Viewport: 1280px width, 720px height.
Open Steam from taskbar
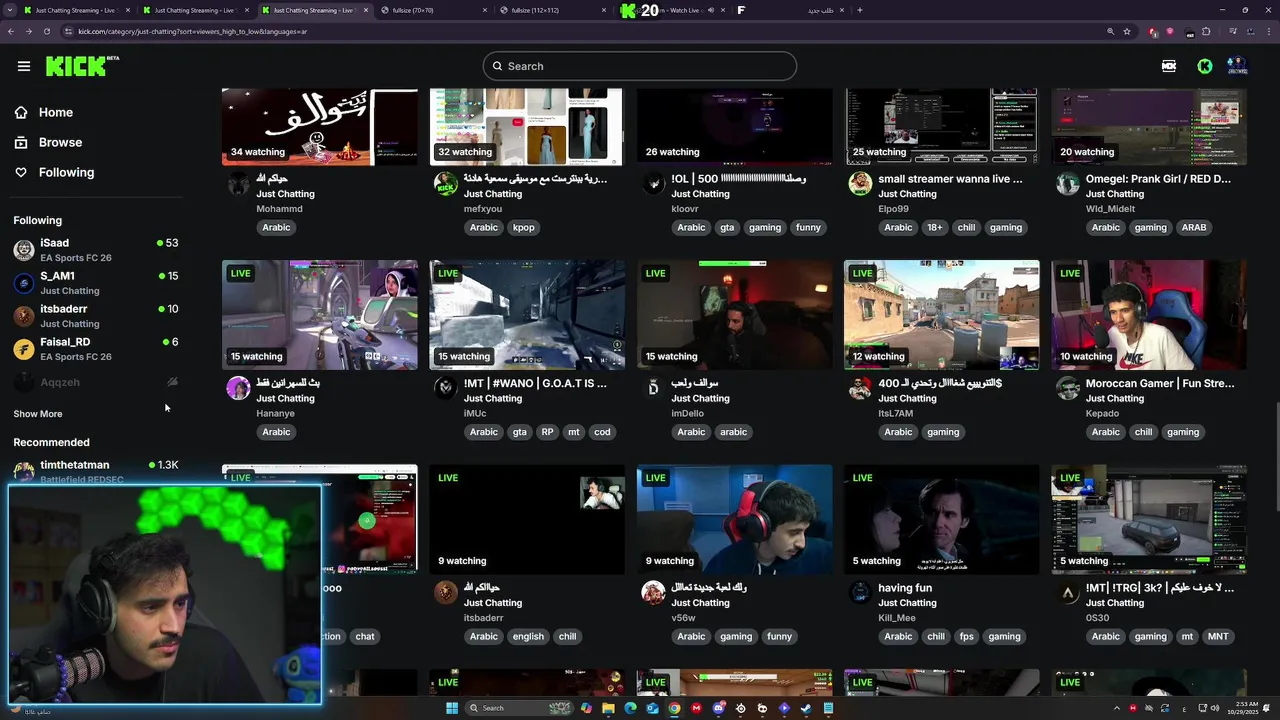pos(806,708)
